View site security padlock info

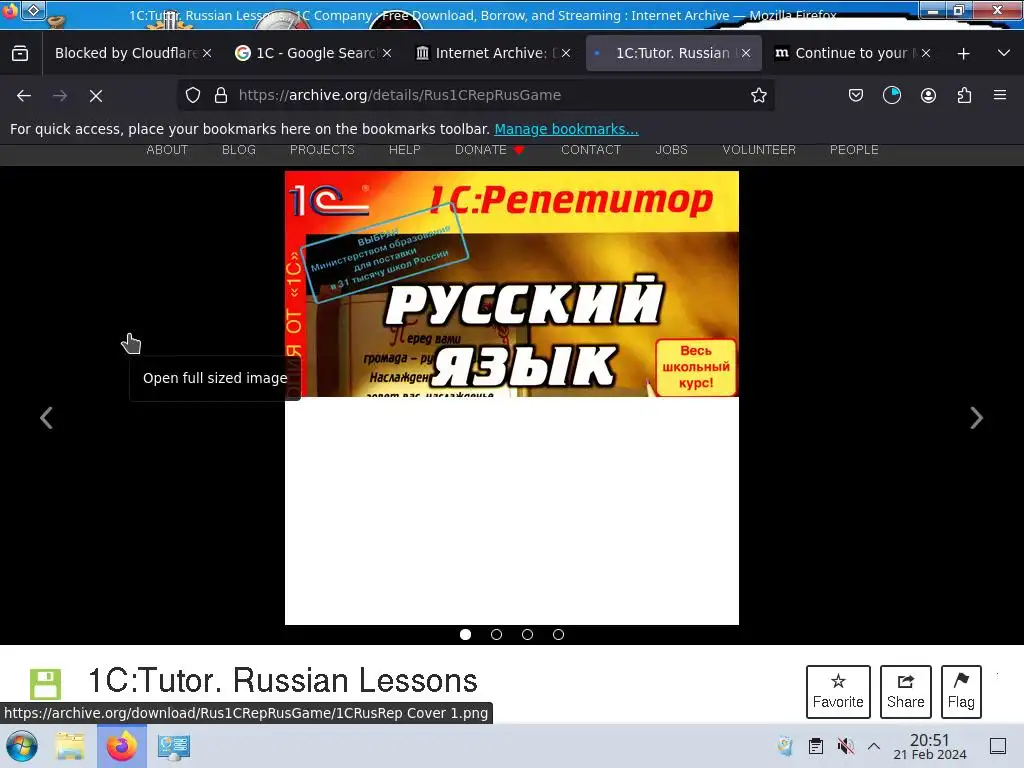pyautogui.click(x=221, y=95)
